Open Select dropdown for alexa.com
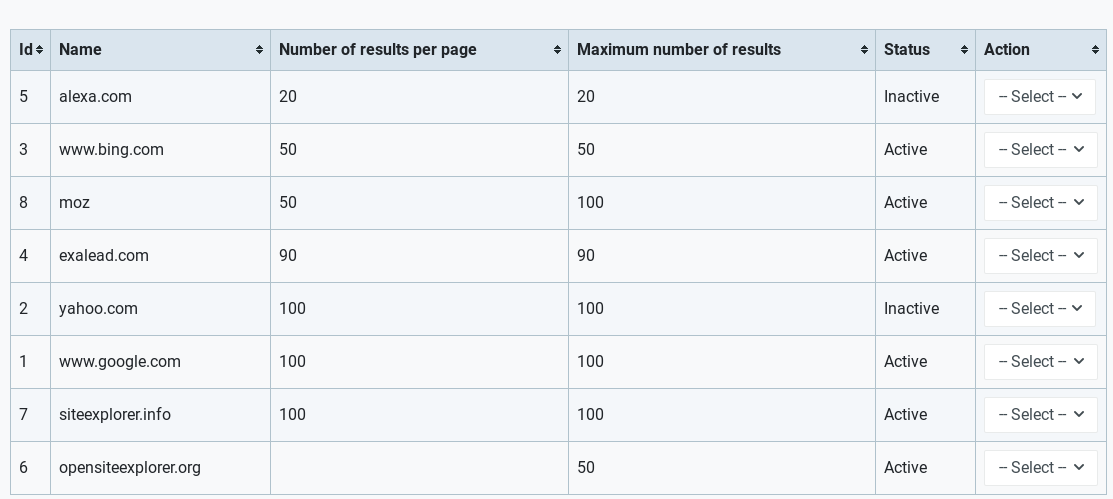 (1040, 97)
